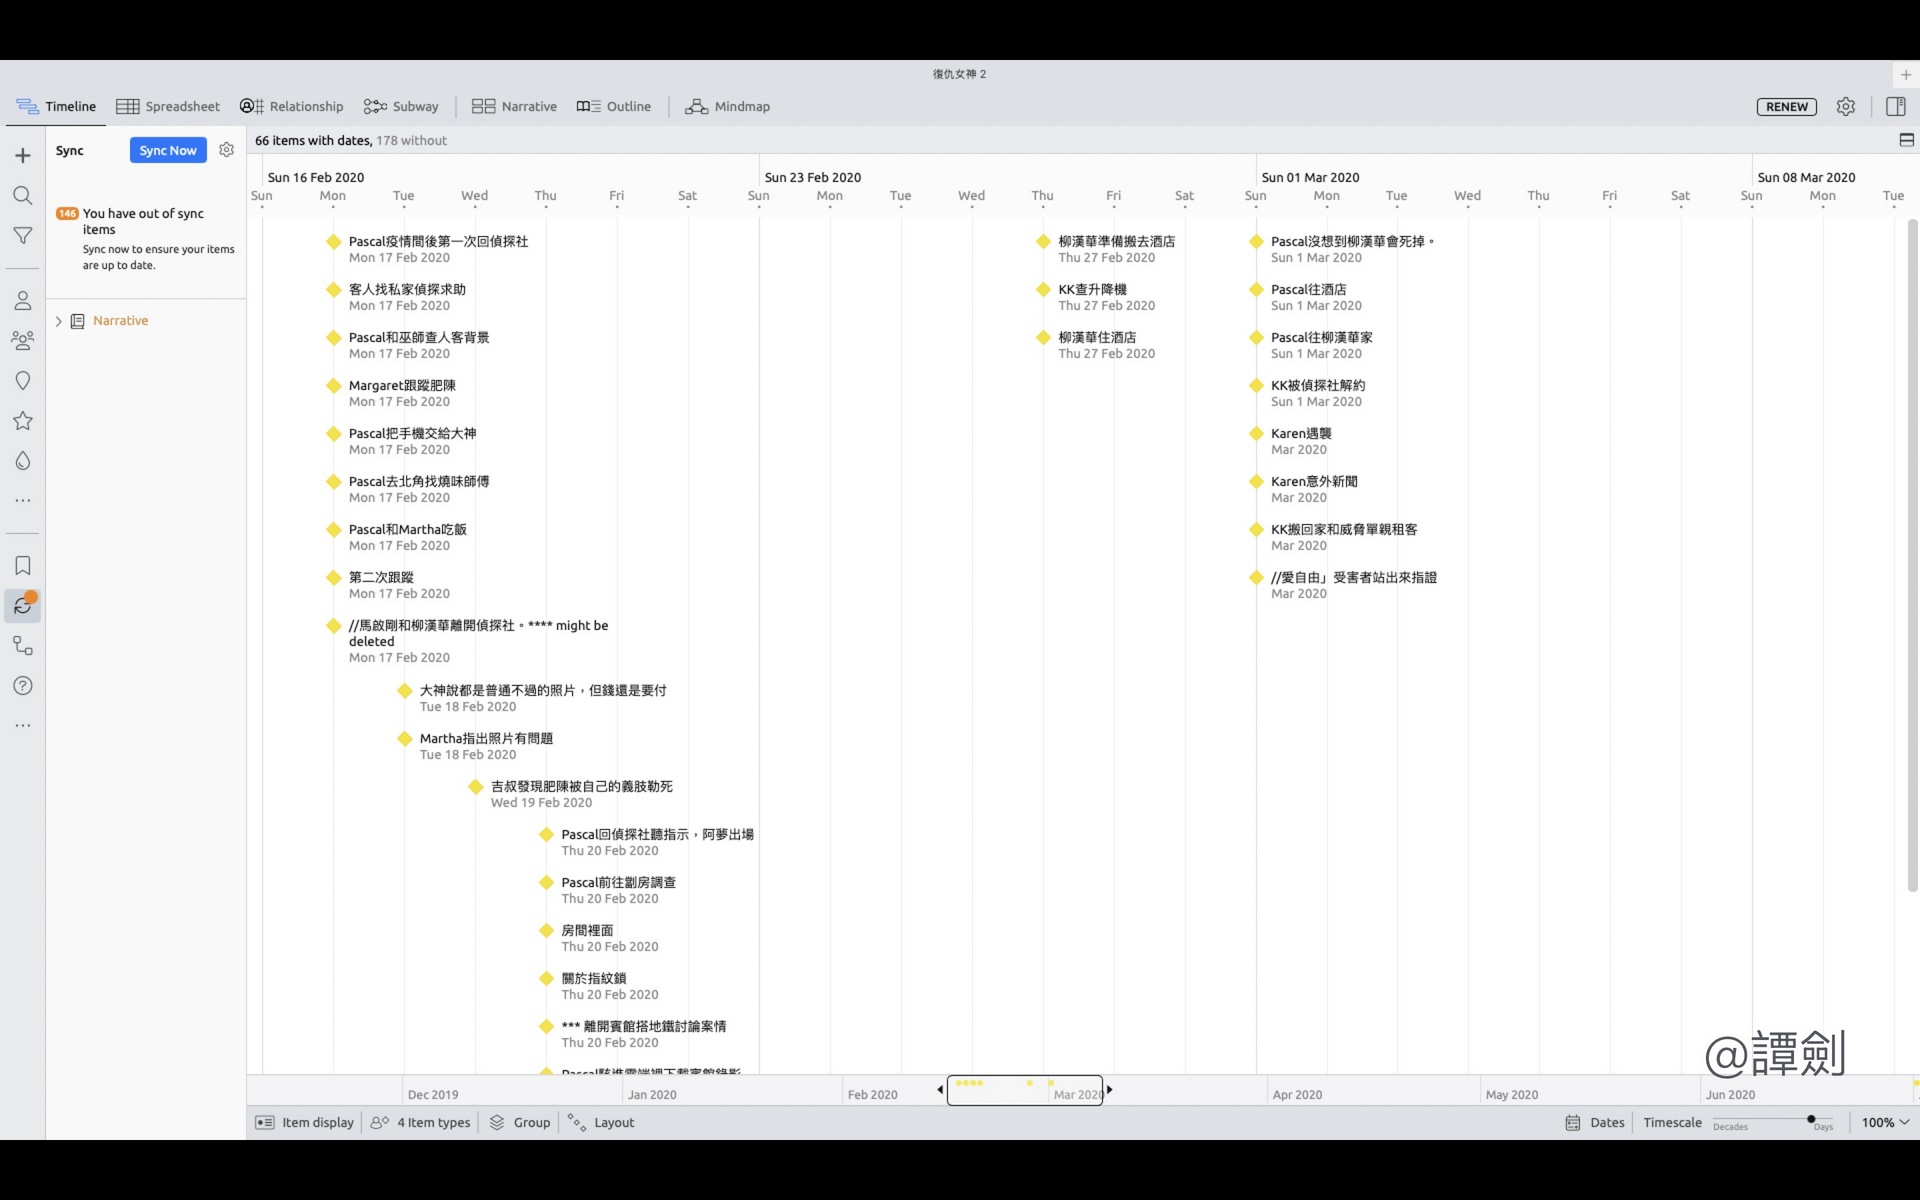The image size is (1920, 1200).
Task: Expand the Narrative tree item
Action: click(x=59, y=321)
